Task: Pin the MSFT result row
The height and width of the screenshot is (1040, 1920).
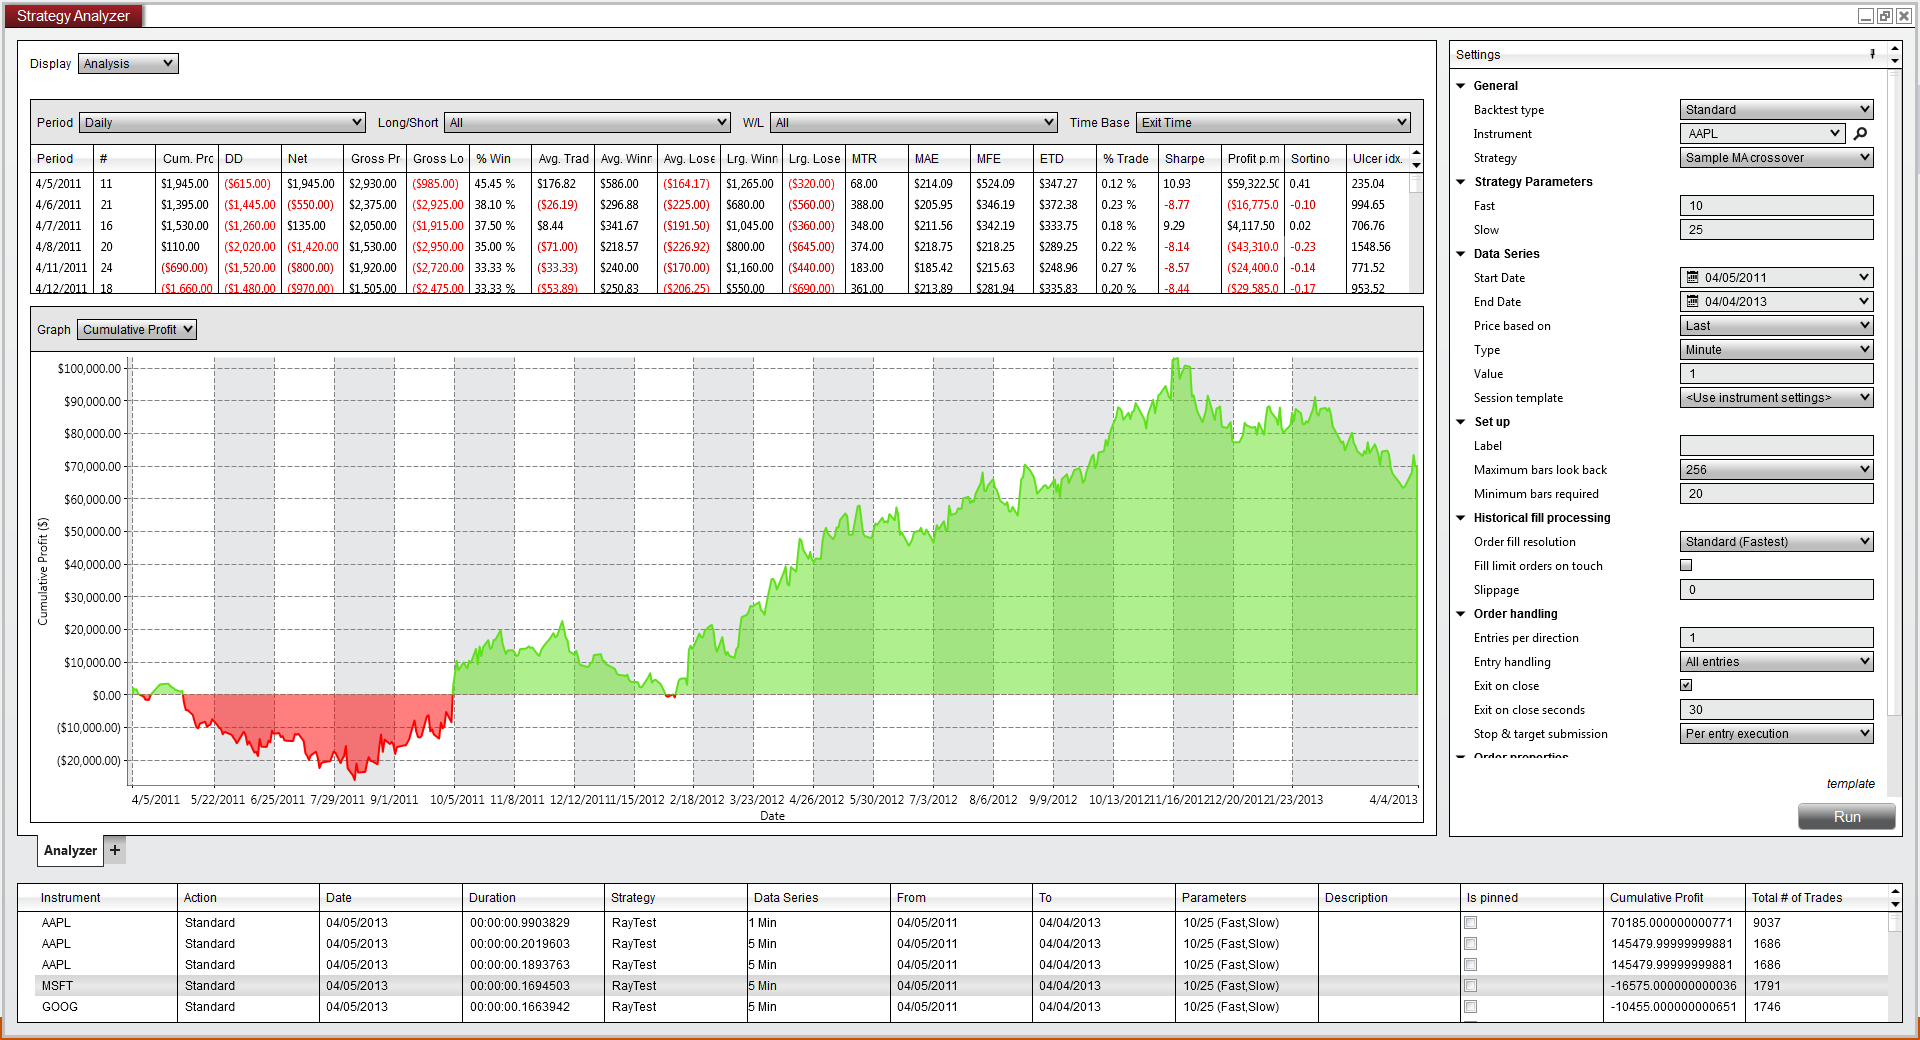Action: point(1470,986)
